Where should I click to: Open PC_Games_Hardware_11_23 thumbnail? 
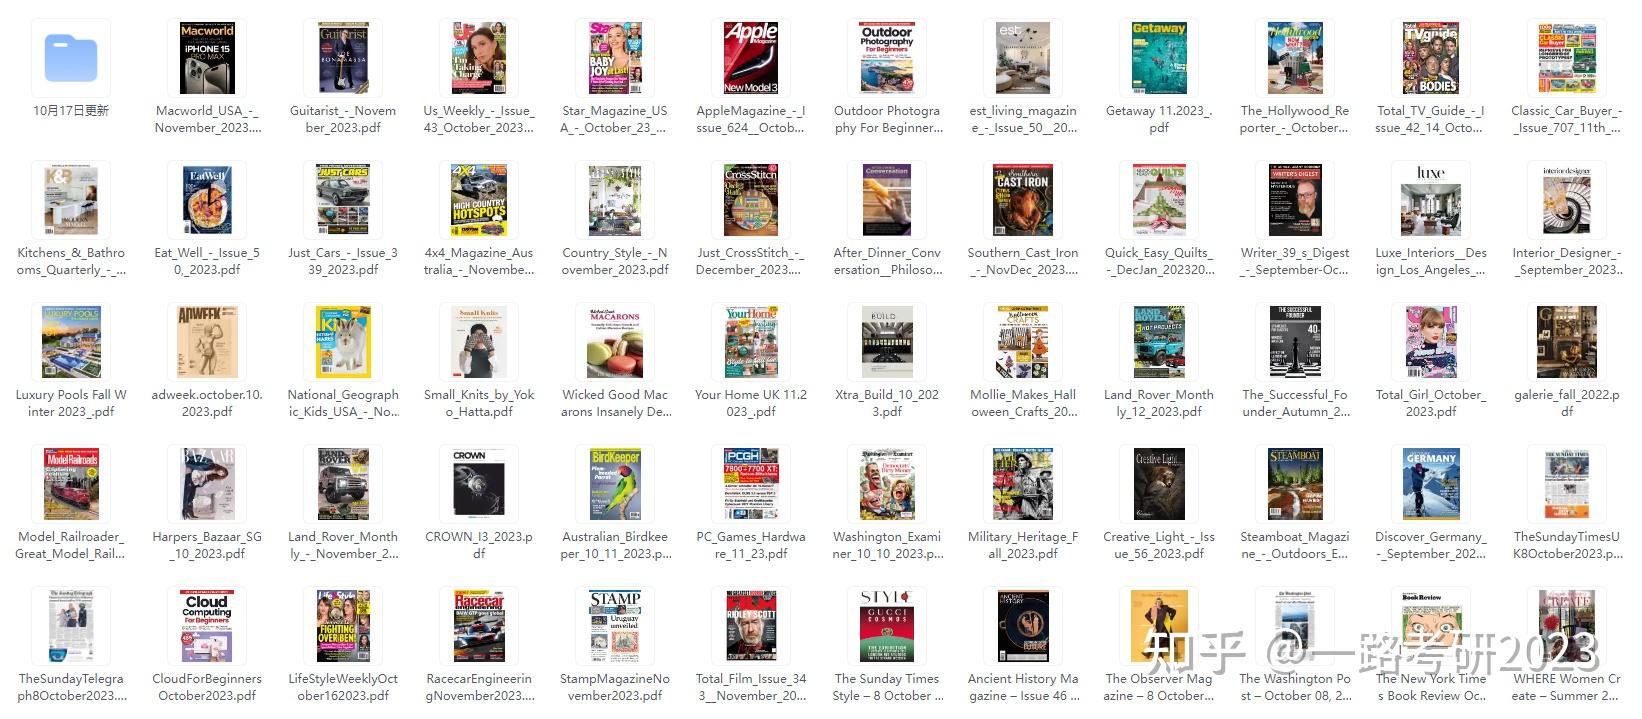(x=751, y=484)
